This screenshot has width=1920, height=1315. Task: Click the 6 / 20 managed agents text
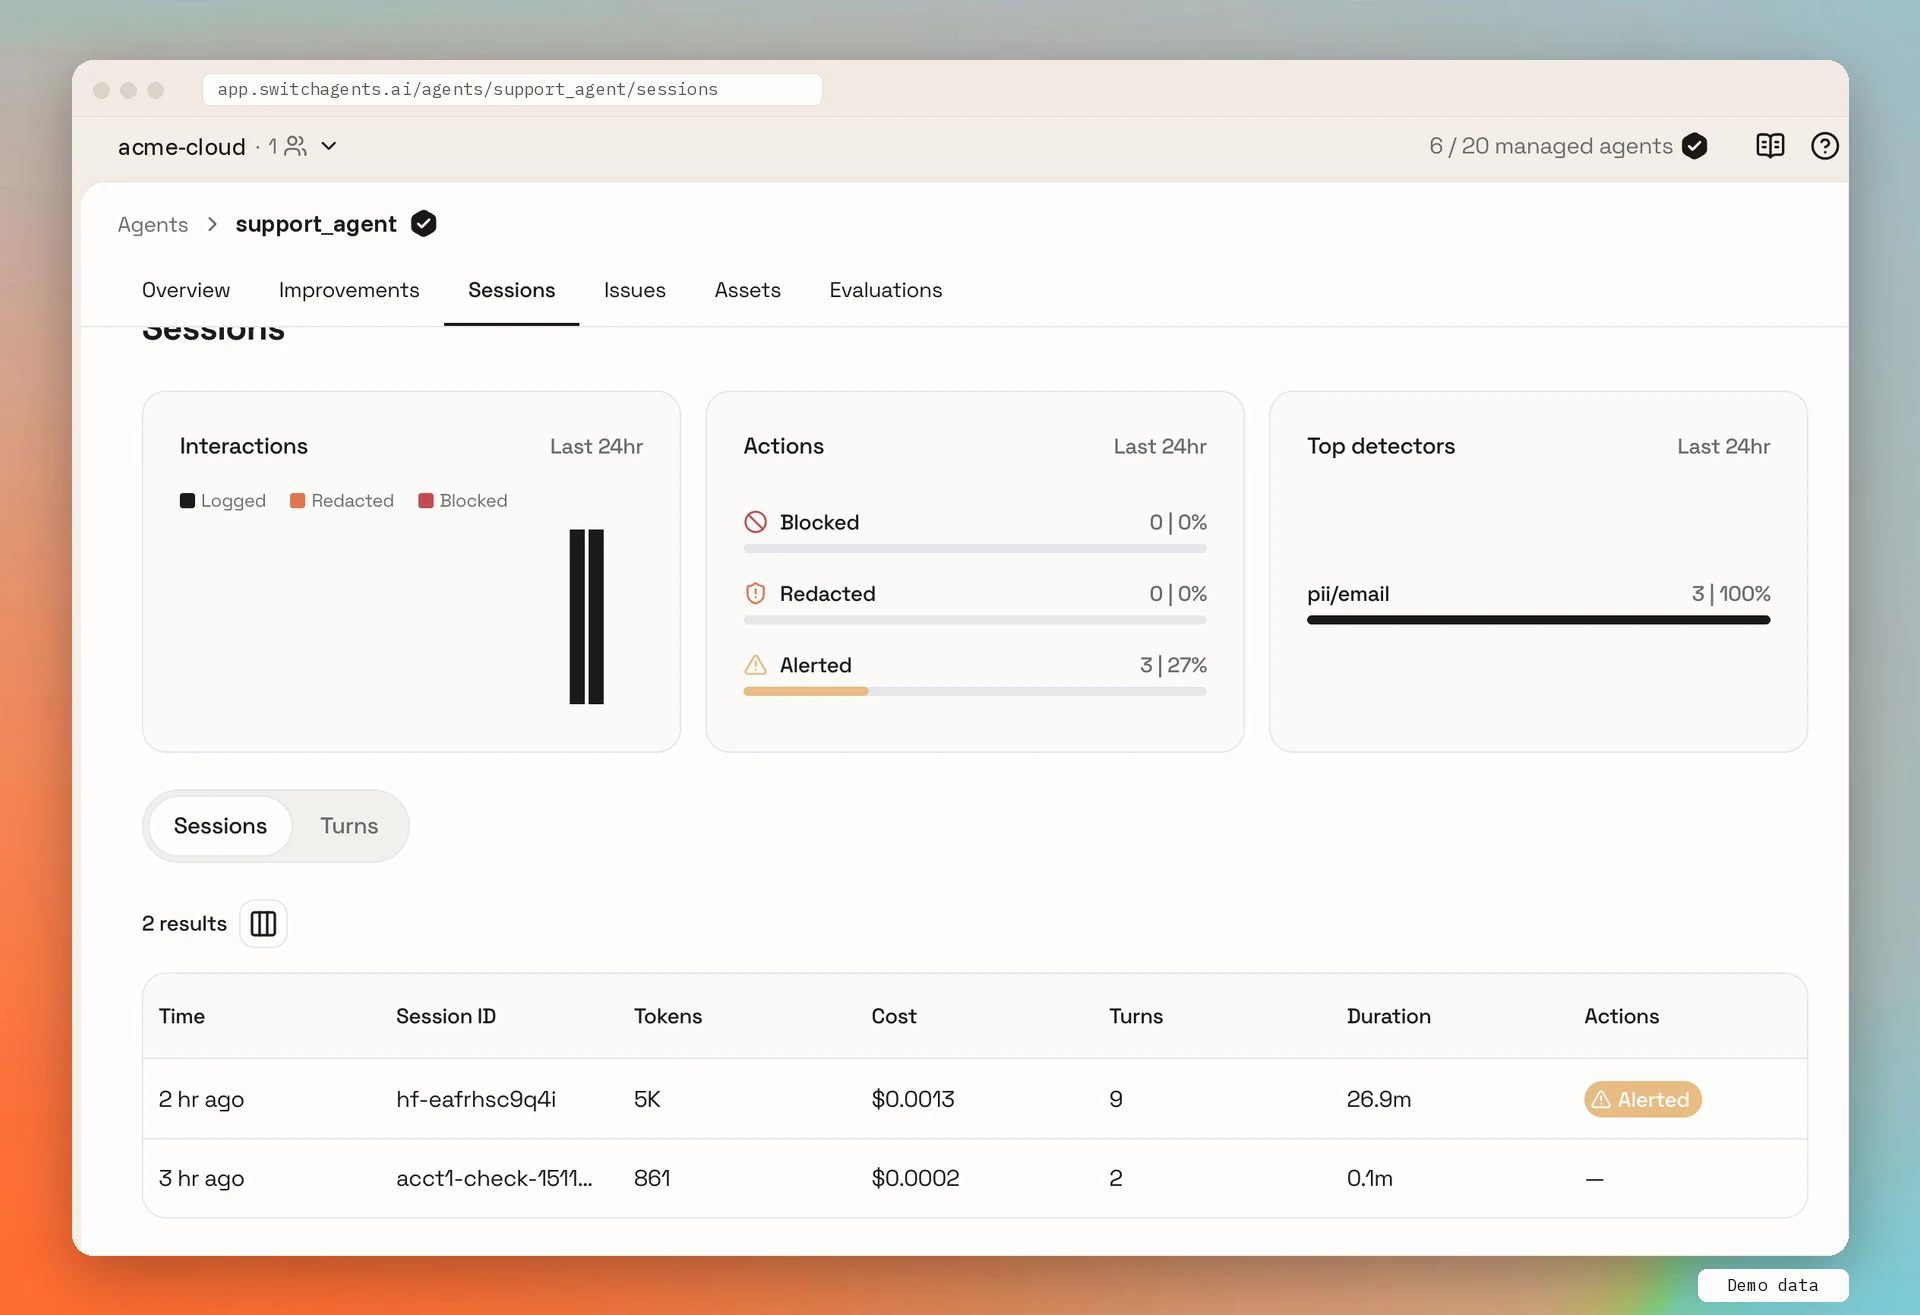(1550, 146)
